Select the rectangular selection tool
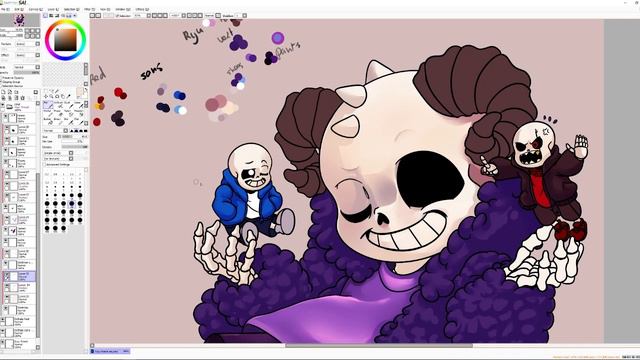Viewport: 640px width, 360px height. pos(45,91)
